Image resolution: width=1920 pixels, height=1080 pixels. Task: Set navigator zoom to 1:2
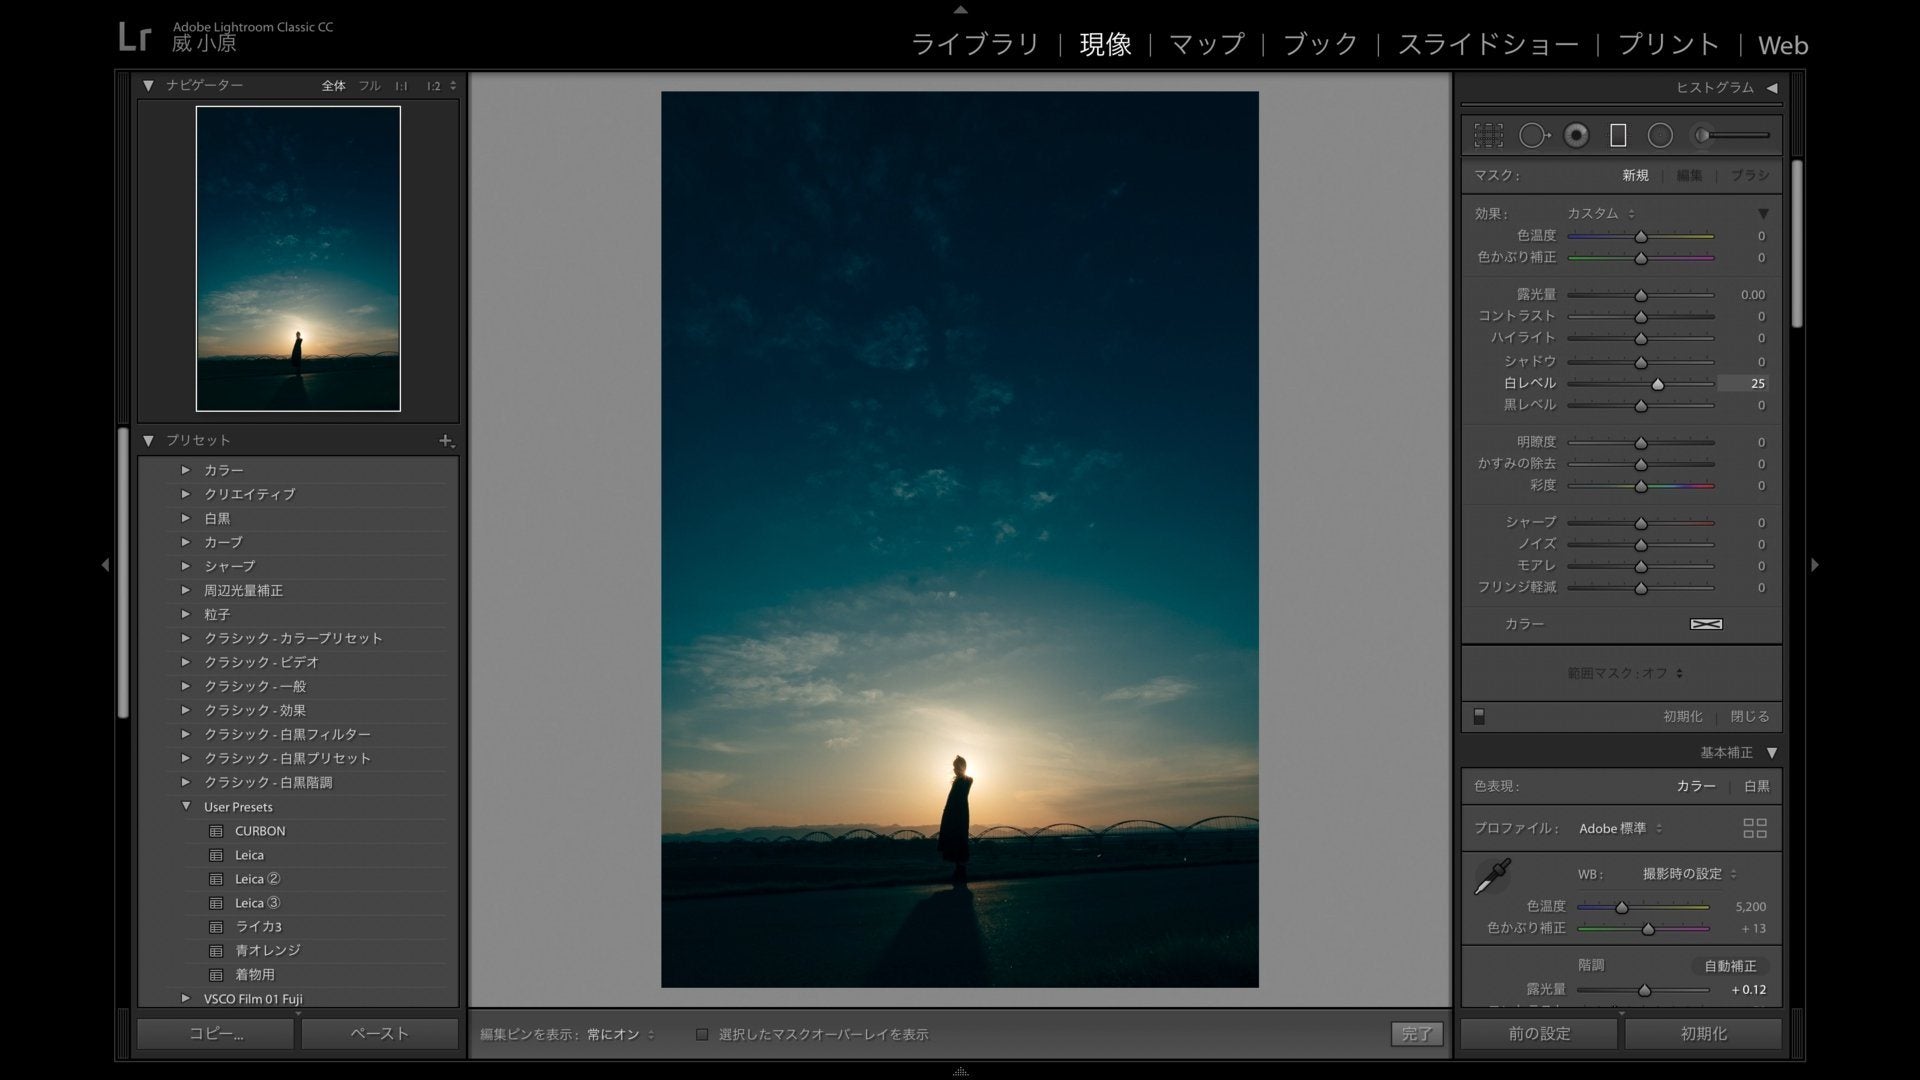[x=433, y=86]
